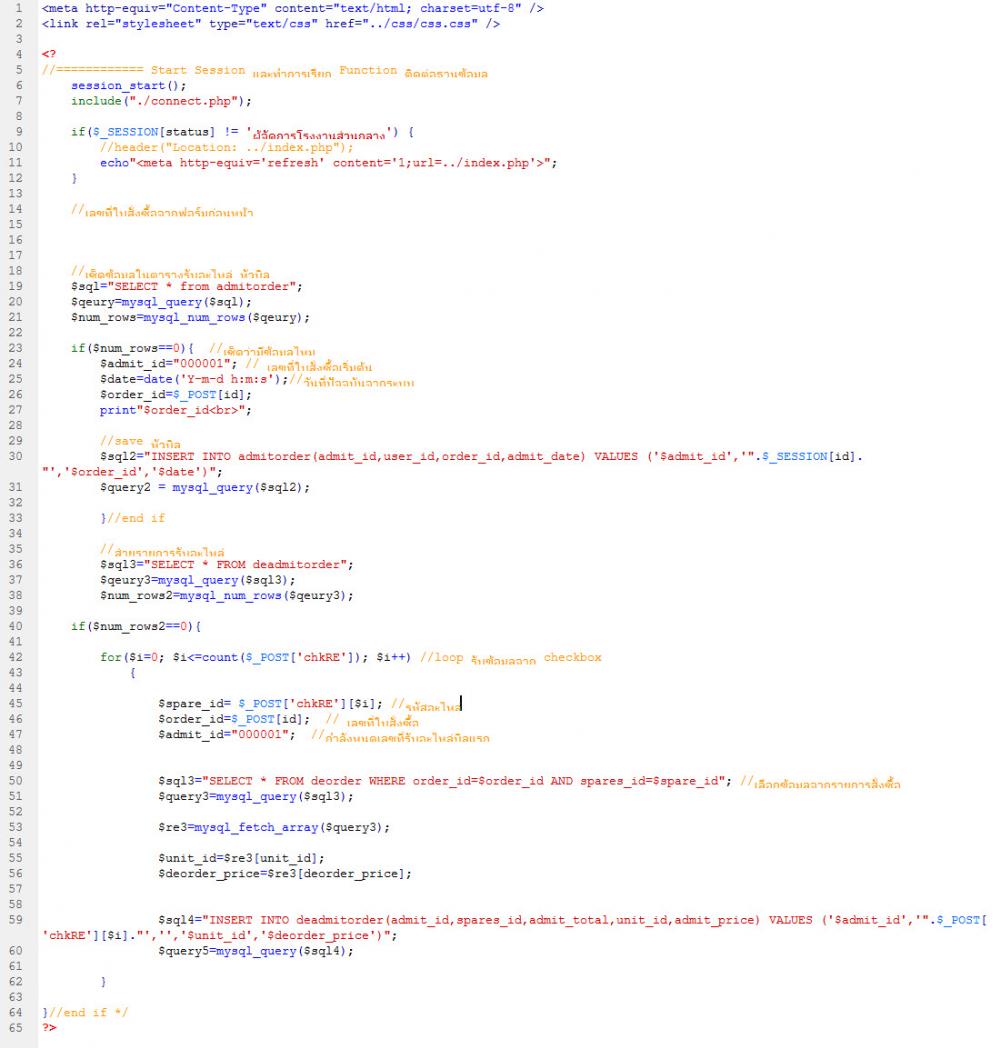Click the closing ?> PHP tag

49,1028
